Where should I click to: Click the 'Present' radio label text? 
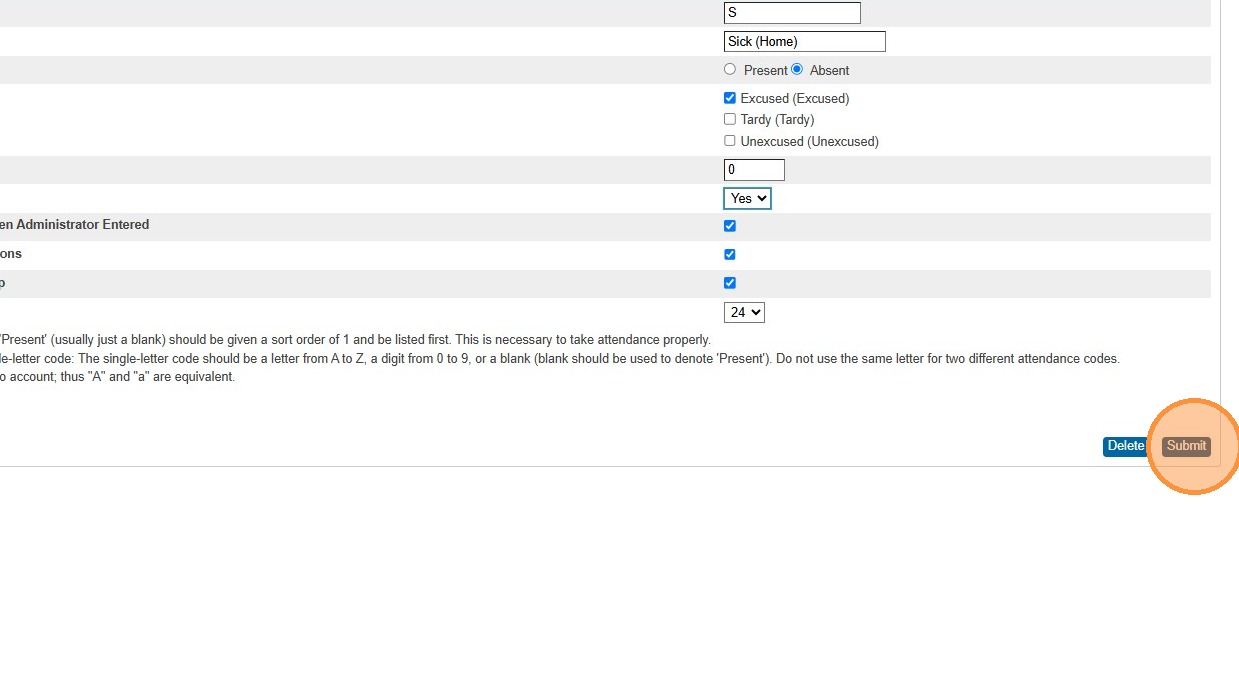point(766,71)
